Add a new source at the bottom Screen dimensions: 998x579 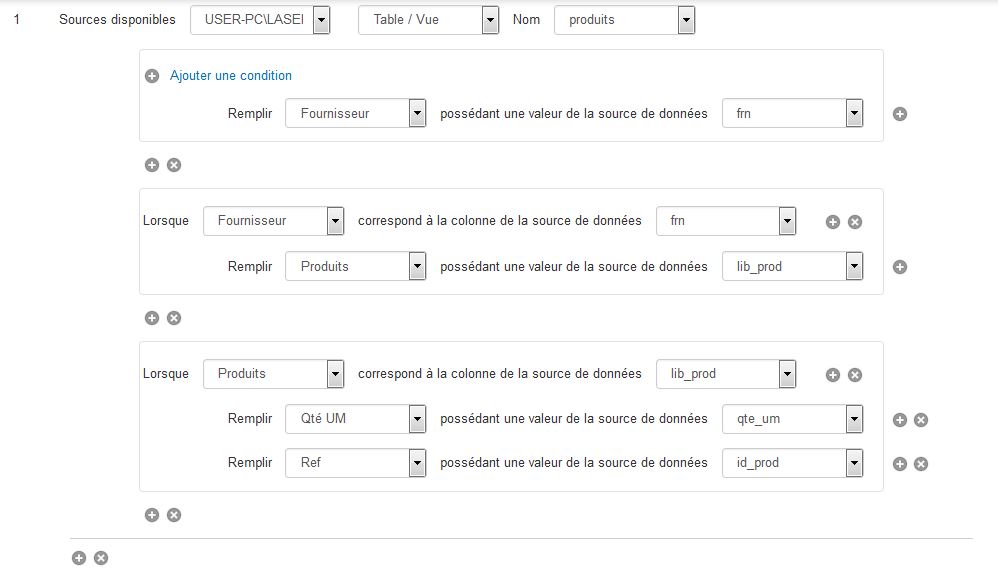click(79, 558)
